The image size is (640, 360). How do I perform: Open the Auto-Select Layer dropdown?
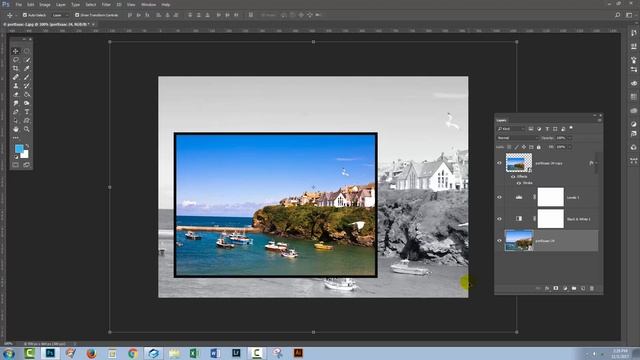click(60, 15)
